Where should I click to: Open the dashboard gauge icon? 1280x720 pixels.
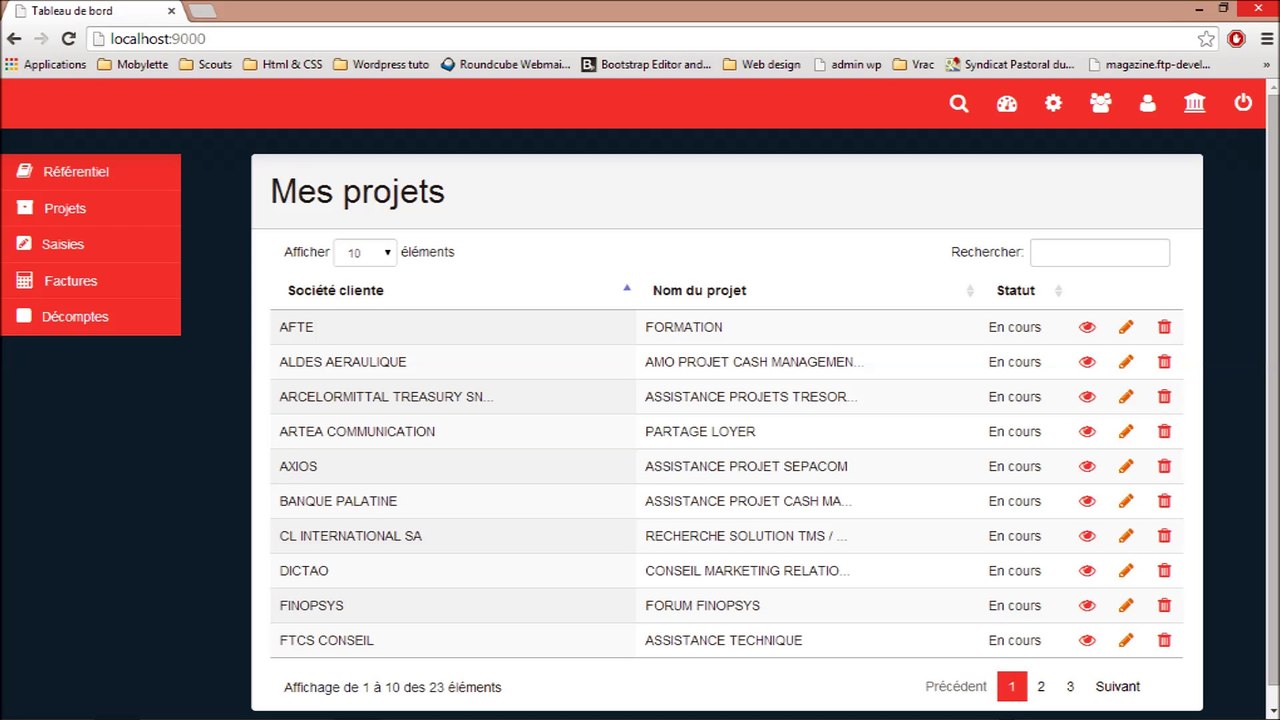1007,104
